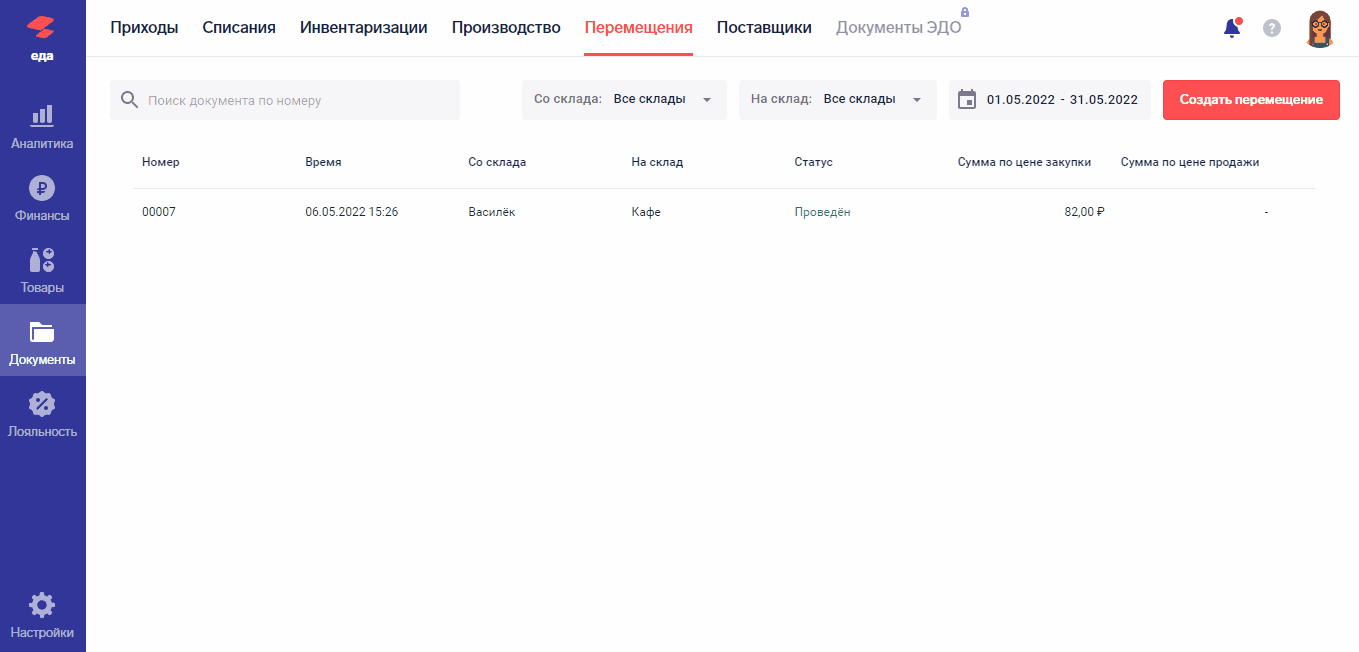Sort by Номер column header
The image size is (1359, 652).
click(161, 162)
